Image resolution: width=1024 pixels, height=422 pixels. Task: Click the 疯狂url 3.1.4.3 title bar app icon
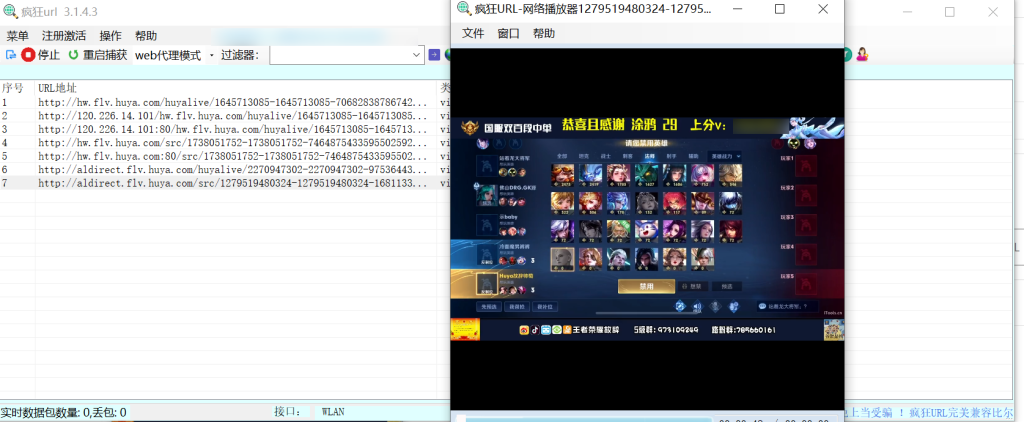[x=9, y=11]
